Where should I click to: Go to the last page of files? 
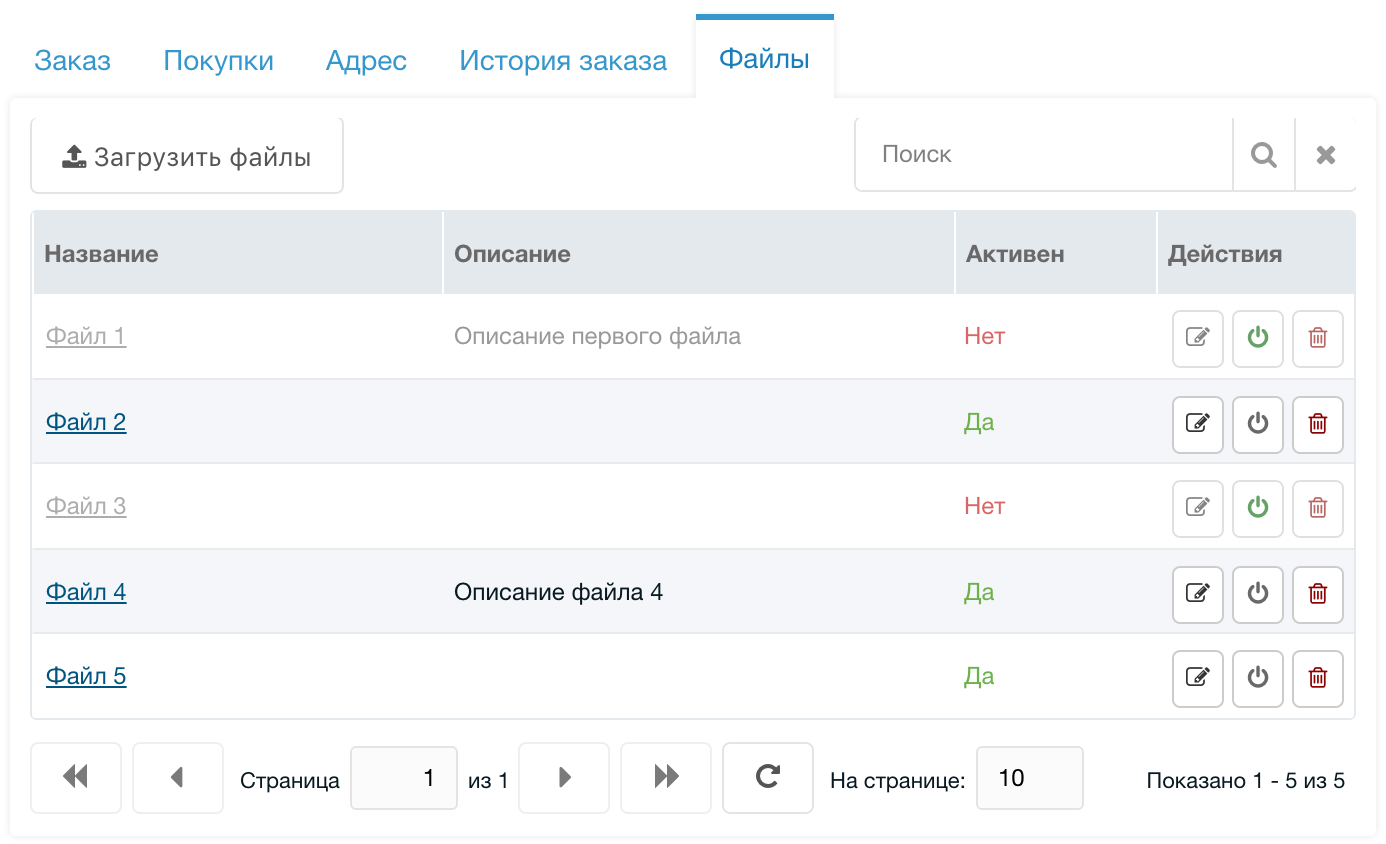pyautogui.click(x=665, y=777)
